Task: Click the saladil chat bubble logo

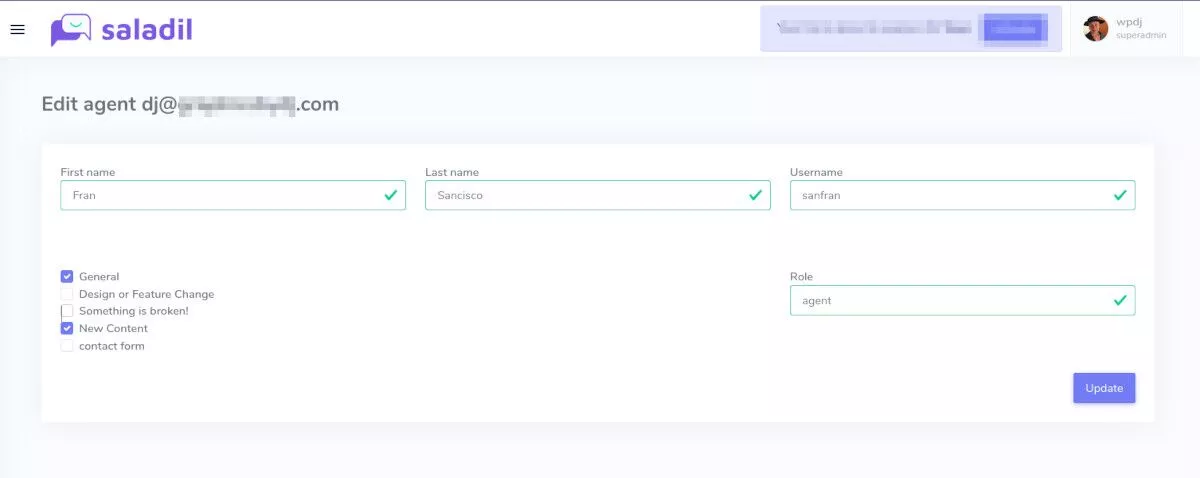Action: 70,30
